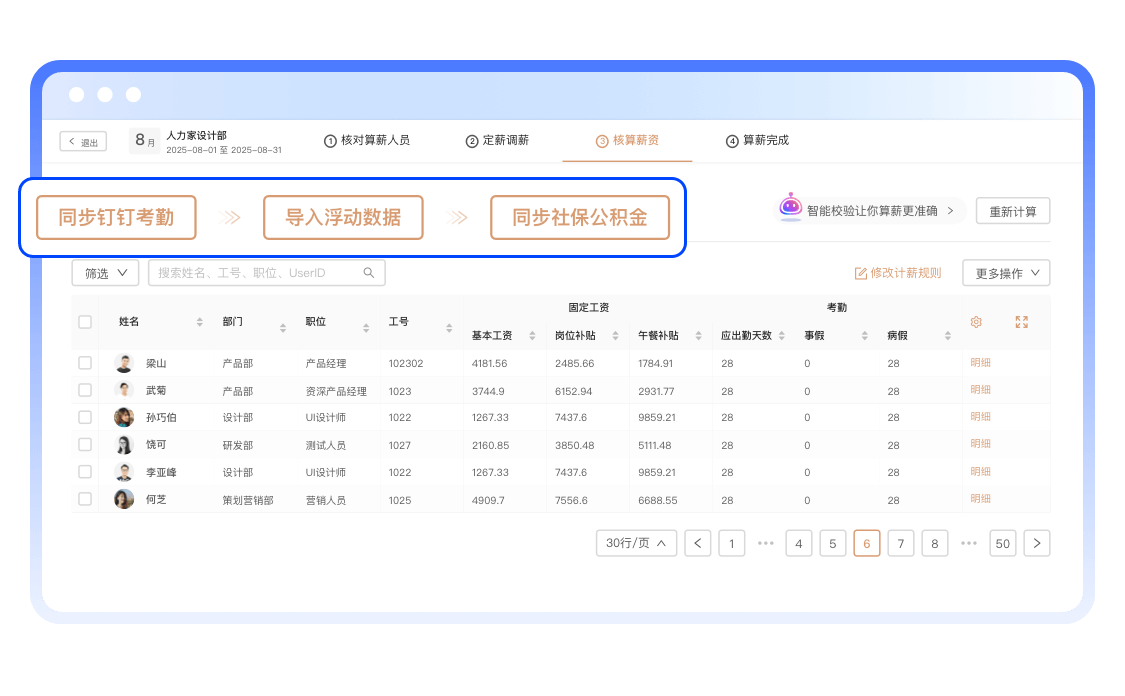Open the 核对算薪人员 step tab
Viewport: 1125px width, 696px height.
coord(367,141)
